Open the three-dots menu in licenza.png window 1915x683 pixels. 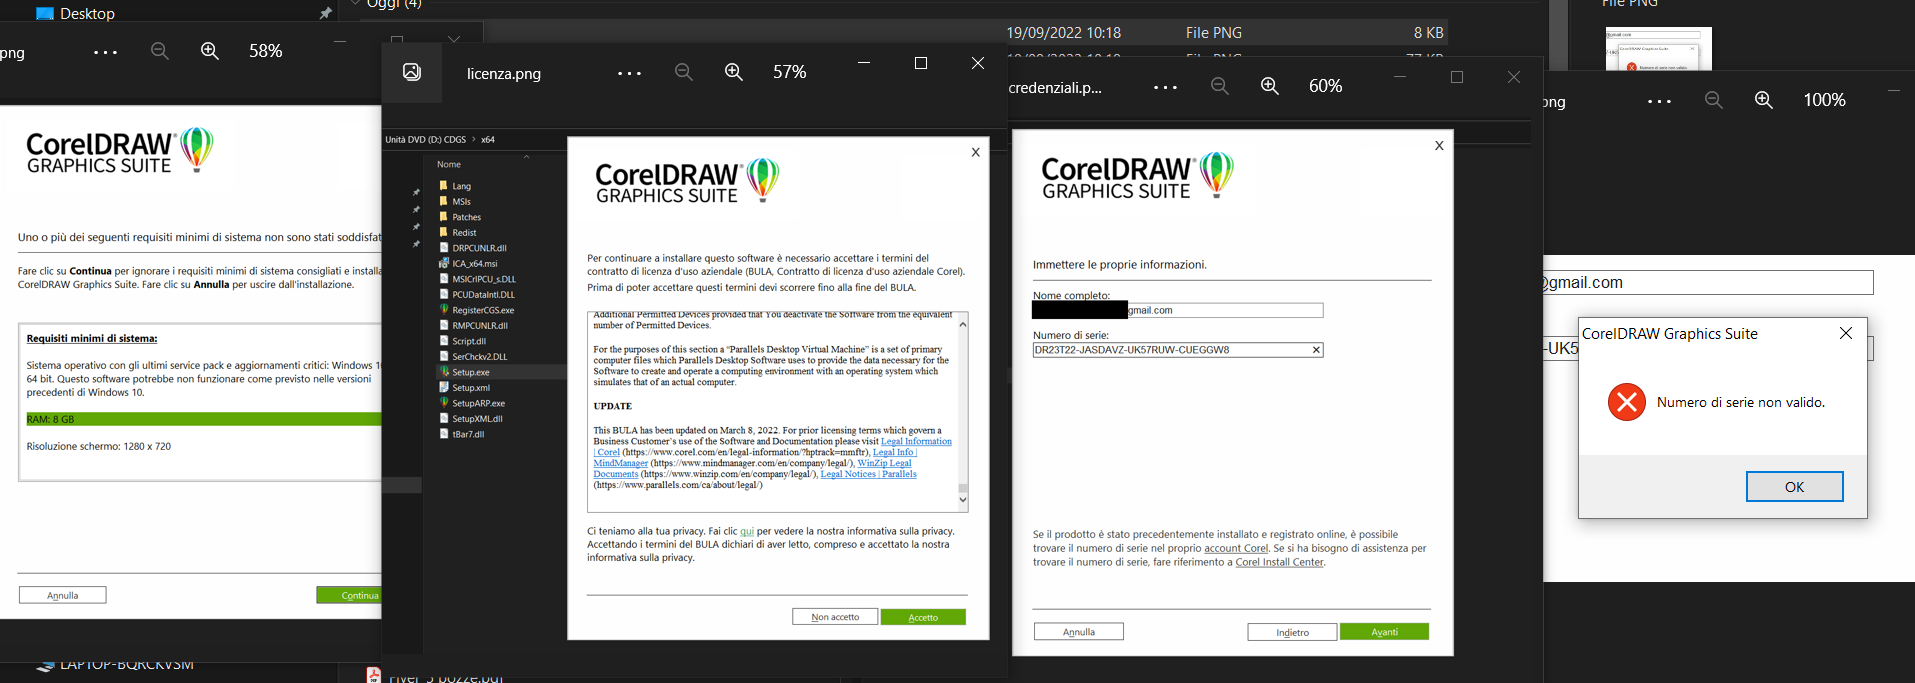(629, 73)
